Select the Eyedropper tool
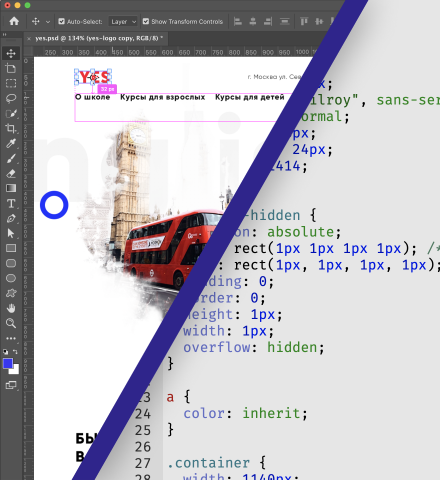This screenshot has height=480, width=440. [11, 143]
